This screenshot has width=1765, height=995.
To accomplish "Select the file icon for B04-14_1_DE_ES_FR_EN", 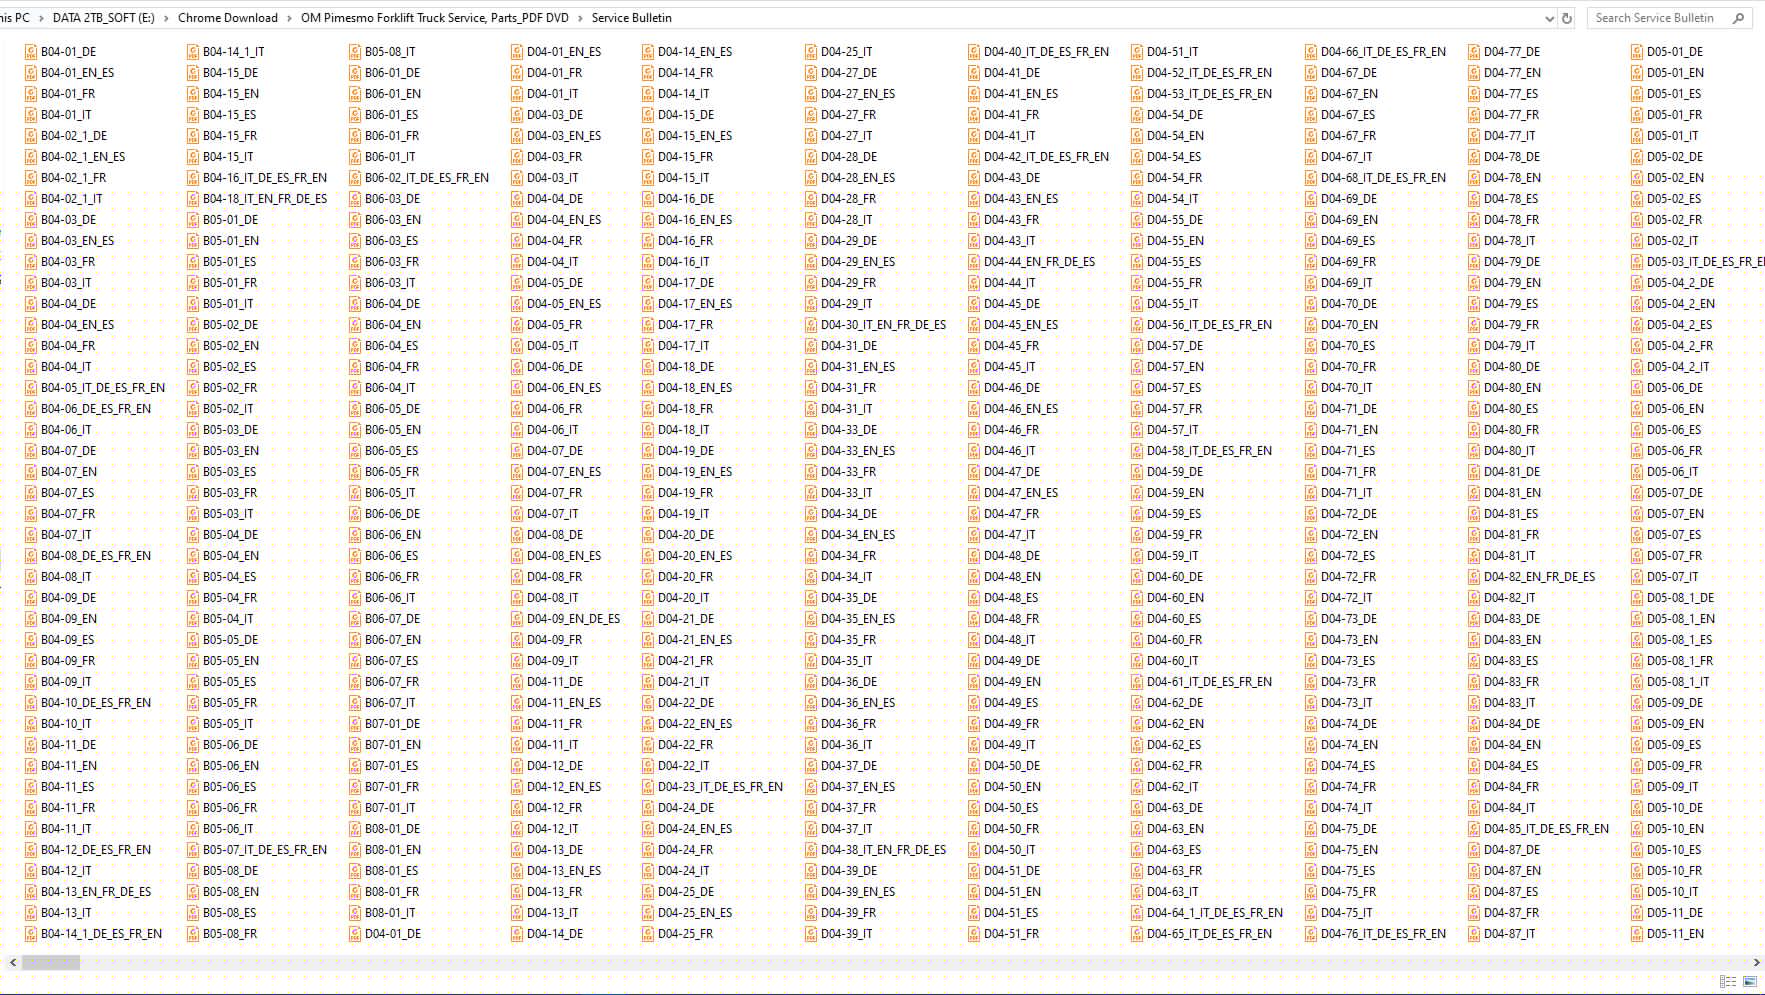I will pos(31,934).
